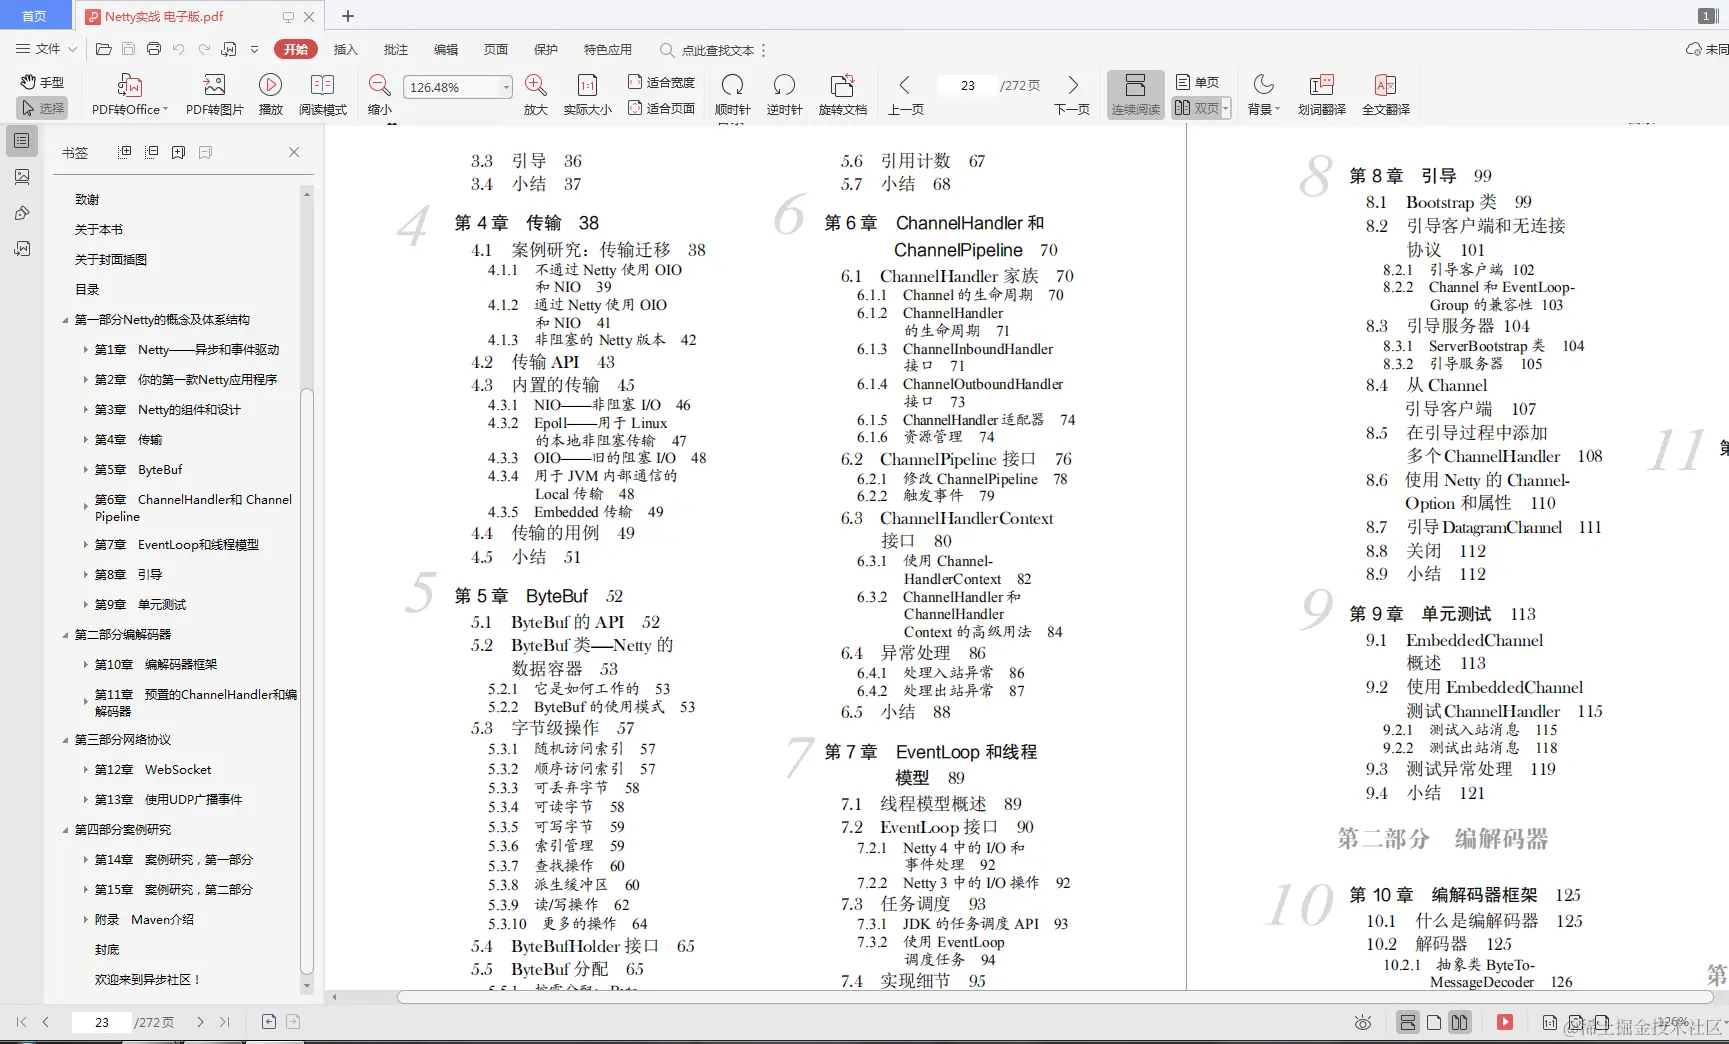Enable the 选择 selection tool

point(42,108)
